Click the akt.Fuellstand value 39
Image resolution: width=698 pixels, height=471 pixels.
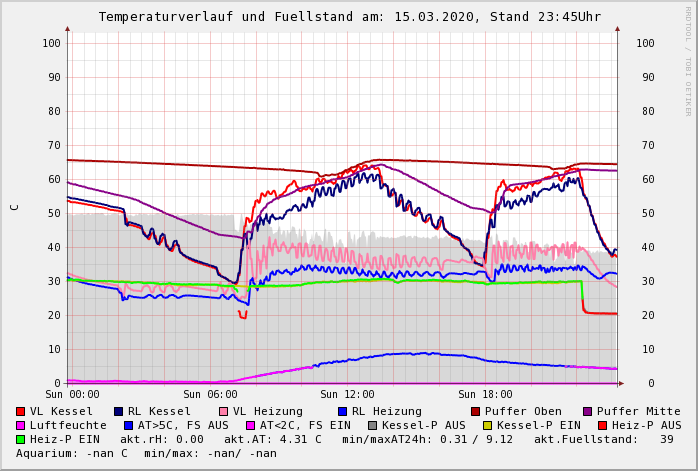point(666,439)
